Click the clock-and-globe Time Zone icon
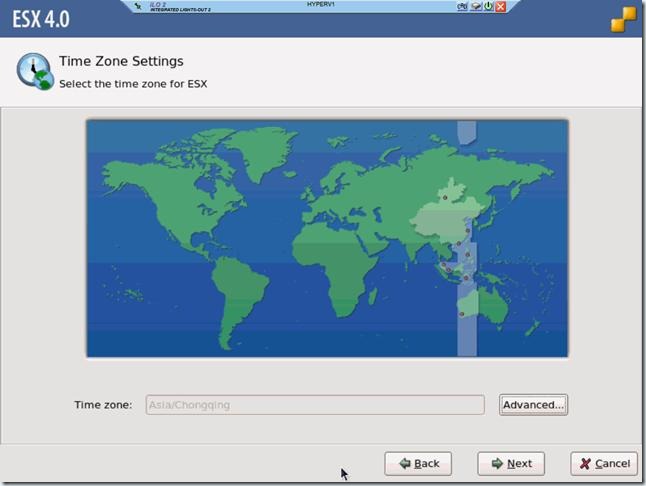The height and width of the screenshot is (486, 646). point(35,71)
